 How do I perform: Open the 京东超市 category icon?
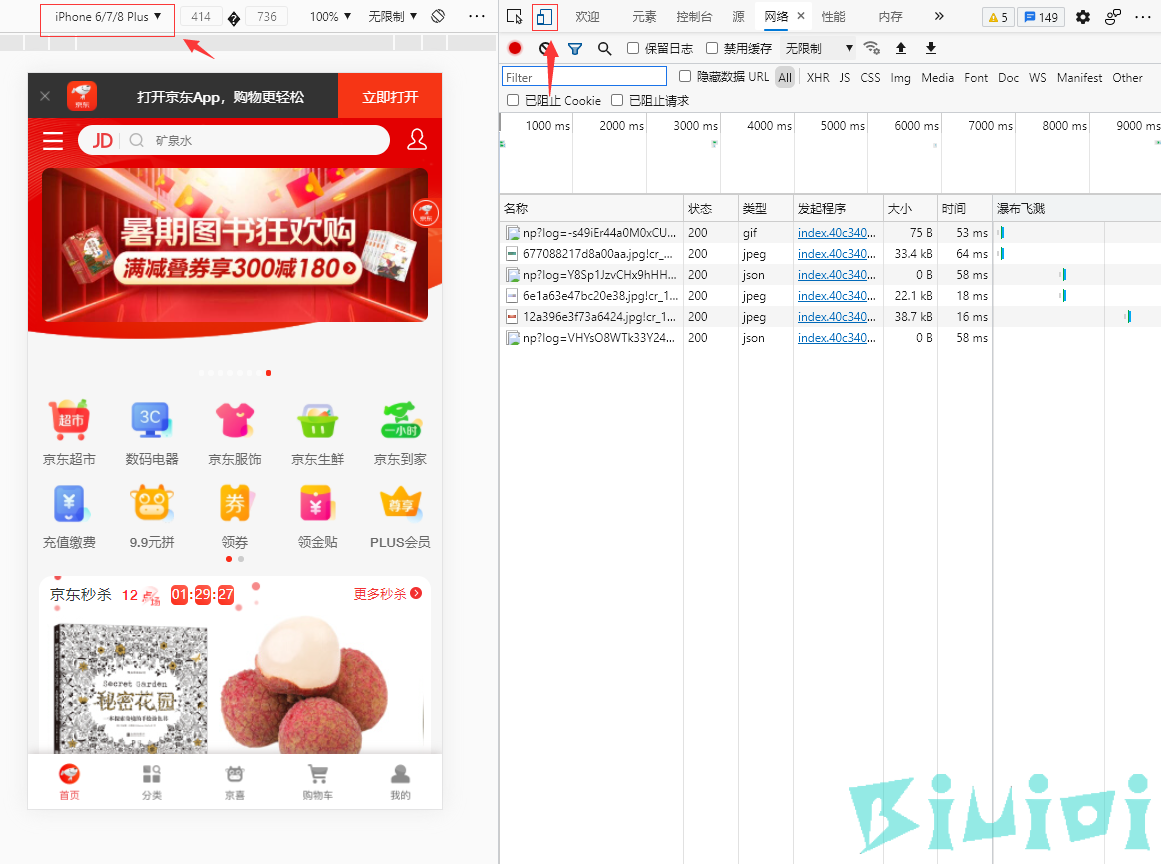[x=69, y=420]
